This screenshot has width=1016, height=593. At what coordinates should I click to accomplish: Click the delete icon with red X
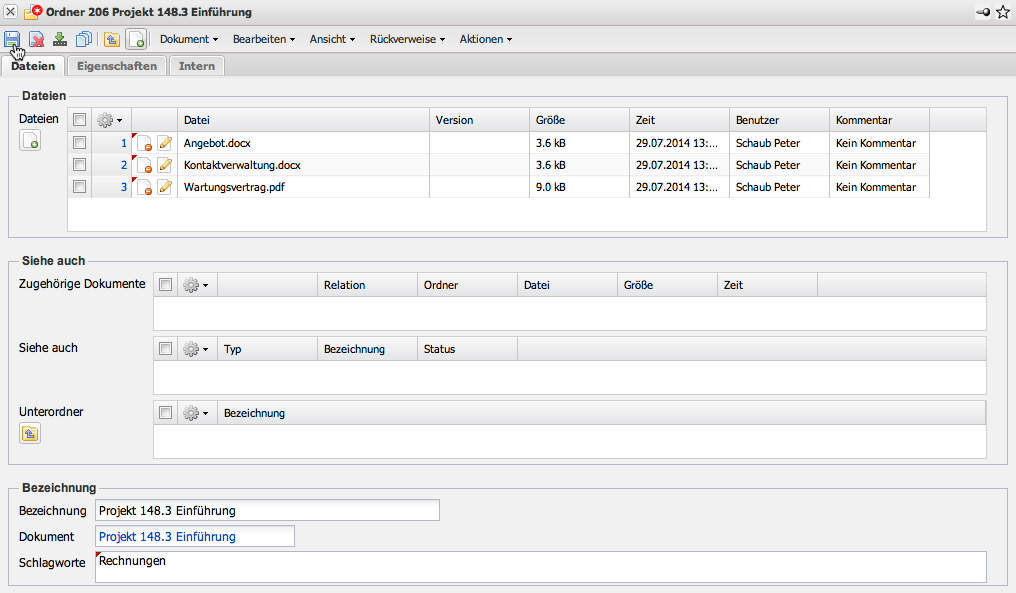(37, 40)
